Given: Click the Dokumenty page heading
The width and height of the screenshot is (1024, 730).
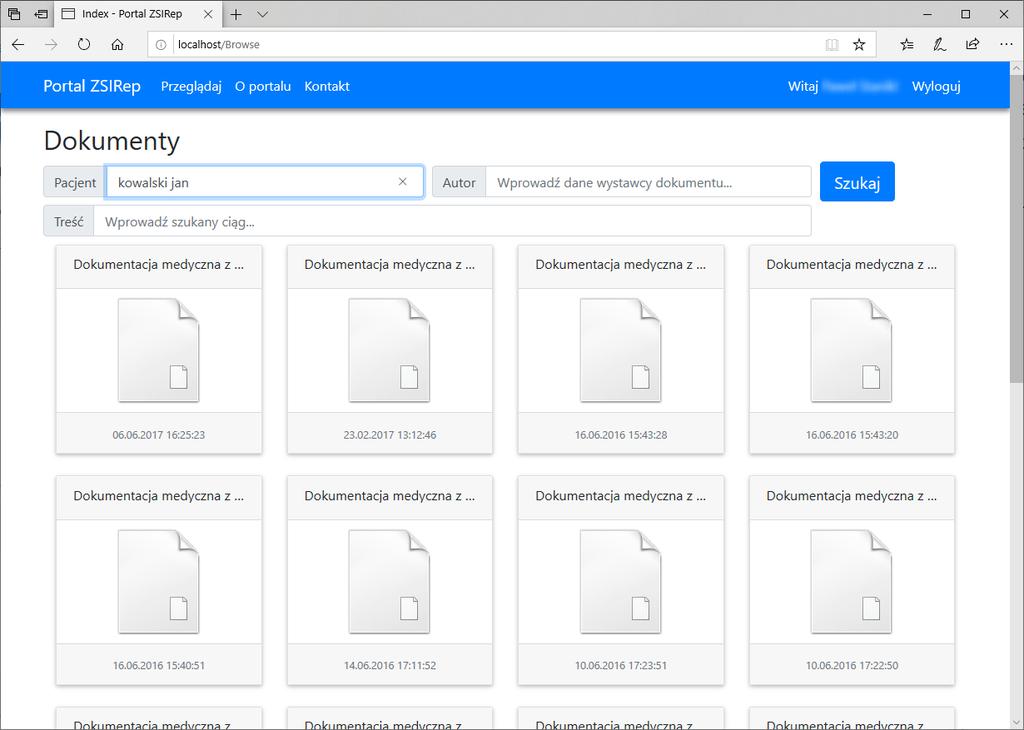Looking at the screenshot, I should click(112, 141).
